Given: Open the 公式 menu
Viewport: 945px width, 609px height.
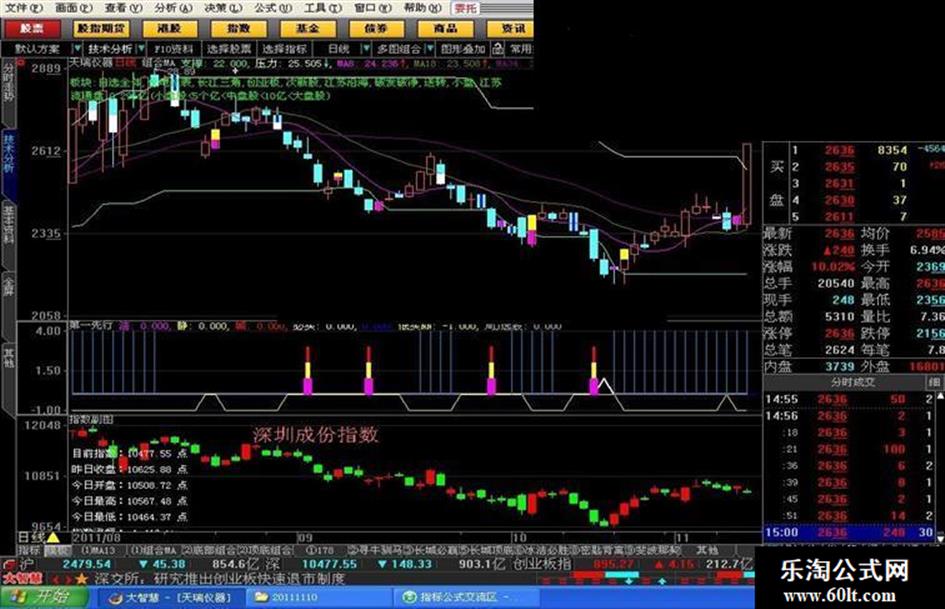Looking at the screenshot, I should [272, 8].
